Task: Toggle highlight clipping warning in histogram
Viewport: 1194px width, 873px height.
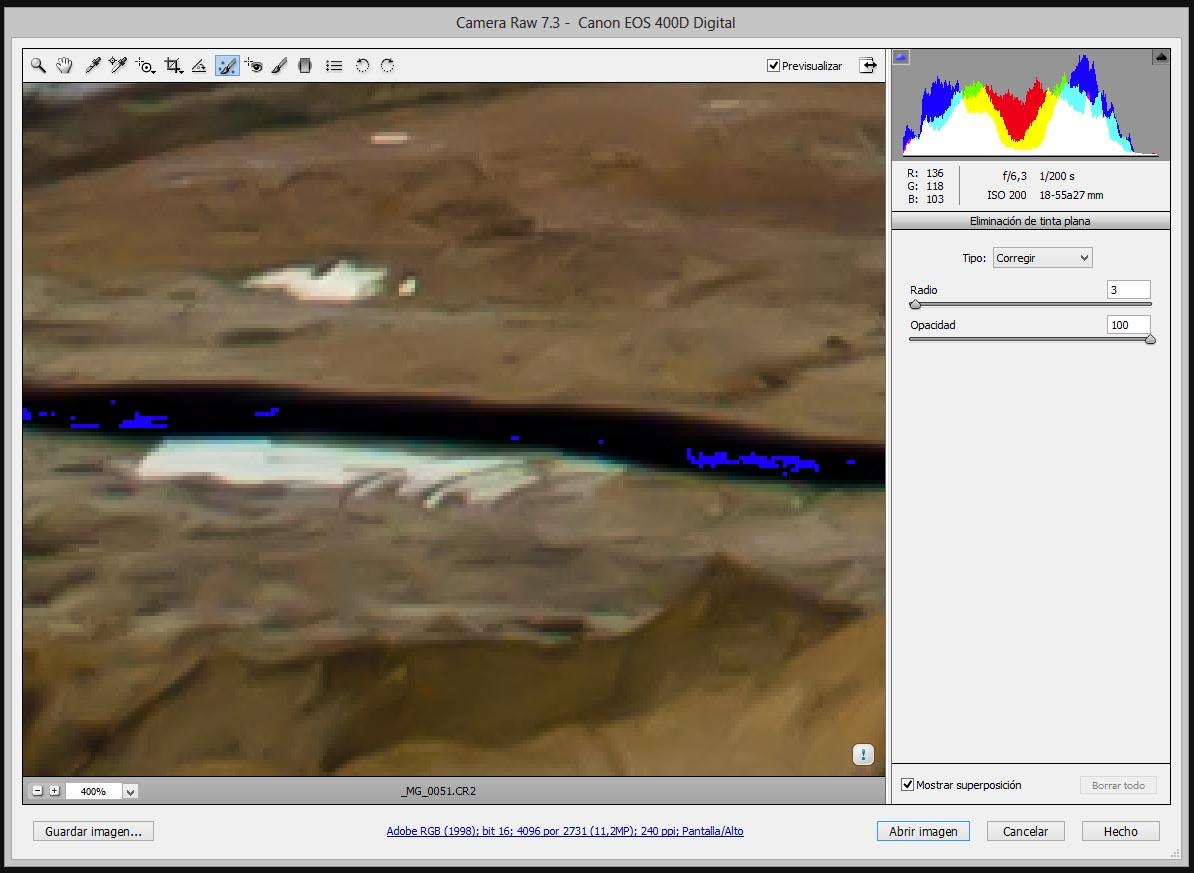Action: (x=1160, y=57)
